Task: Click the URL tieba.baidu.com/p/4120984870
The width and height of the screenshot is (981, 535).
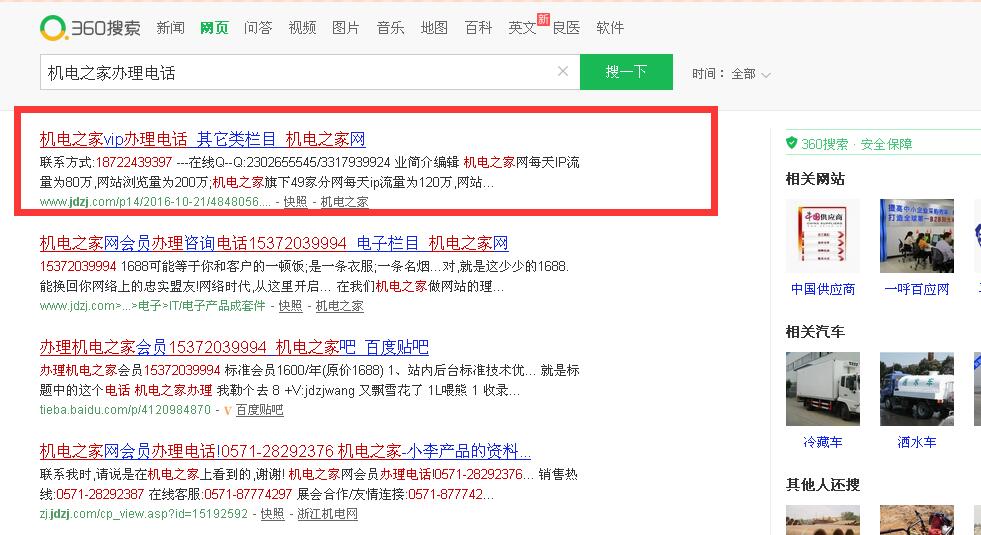Action: coord(125,410)
